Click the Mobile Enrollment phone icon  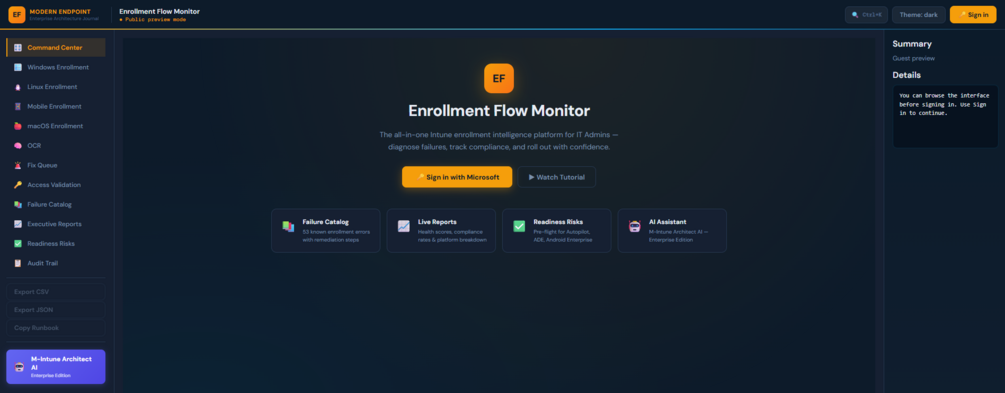click(x=18, y=106)
